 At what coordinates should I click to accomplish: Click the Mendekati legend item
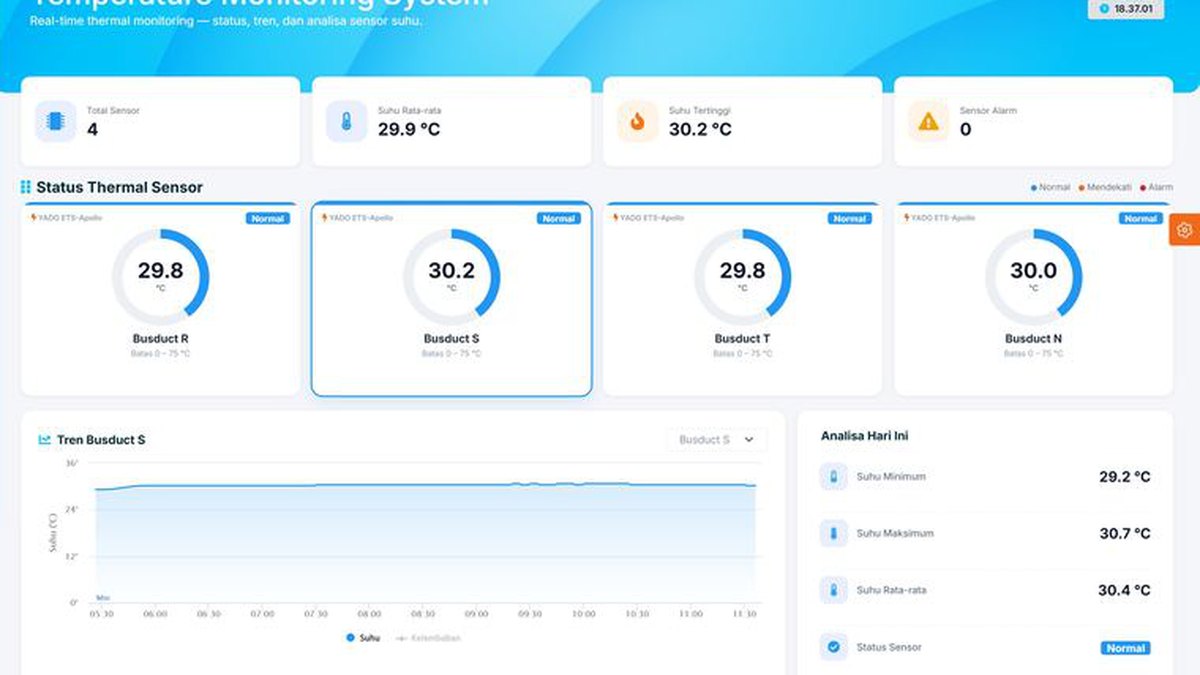1105,187
